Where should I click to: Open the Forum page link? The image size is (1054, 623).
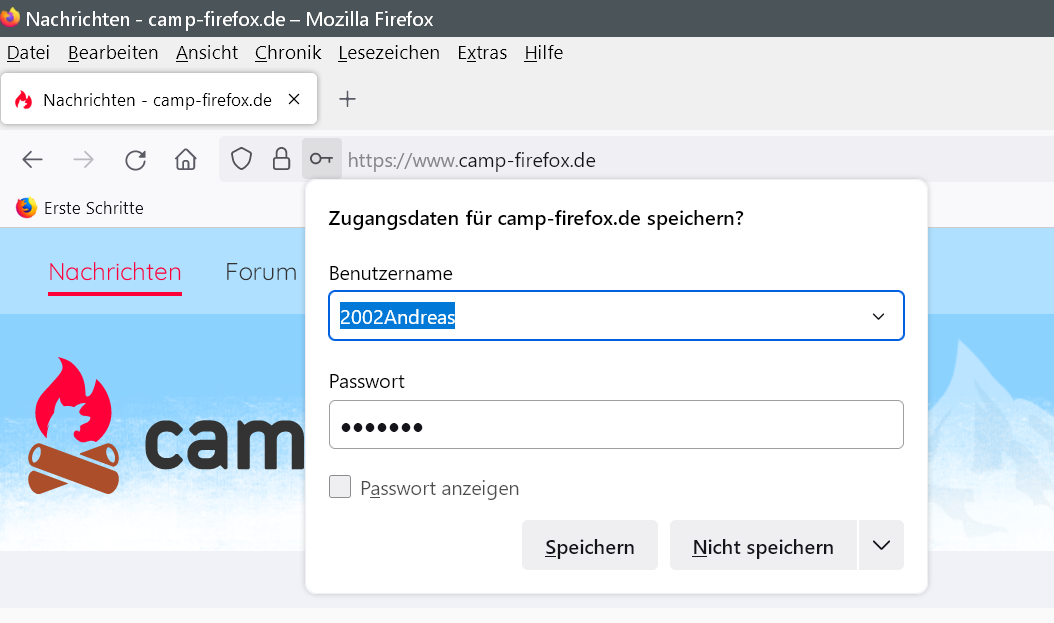[261, 272]
